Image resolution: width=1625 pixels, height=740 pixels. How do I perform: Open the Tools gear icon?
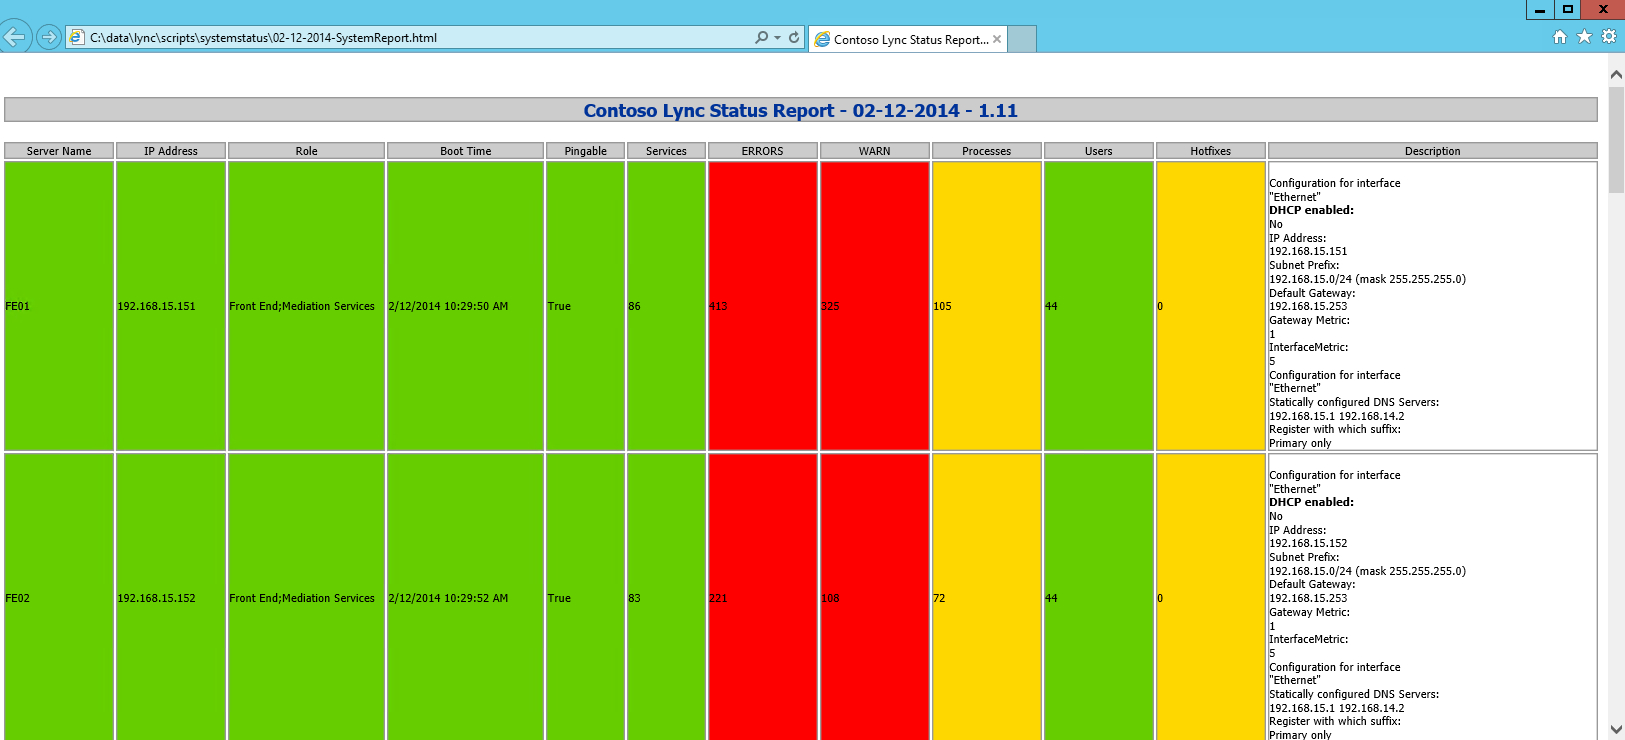tap(1609, 37)
